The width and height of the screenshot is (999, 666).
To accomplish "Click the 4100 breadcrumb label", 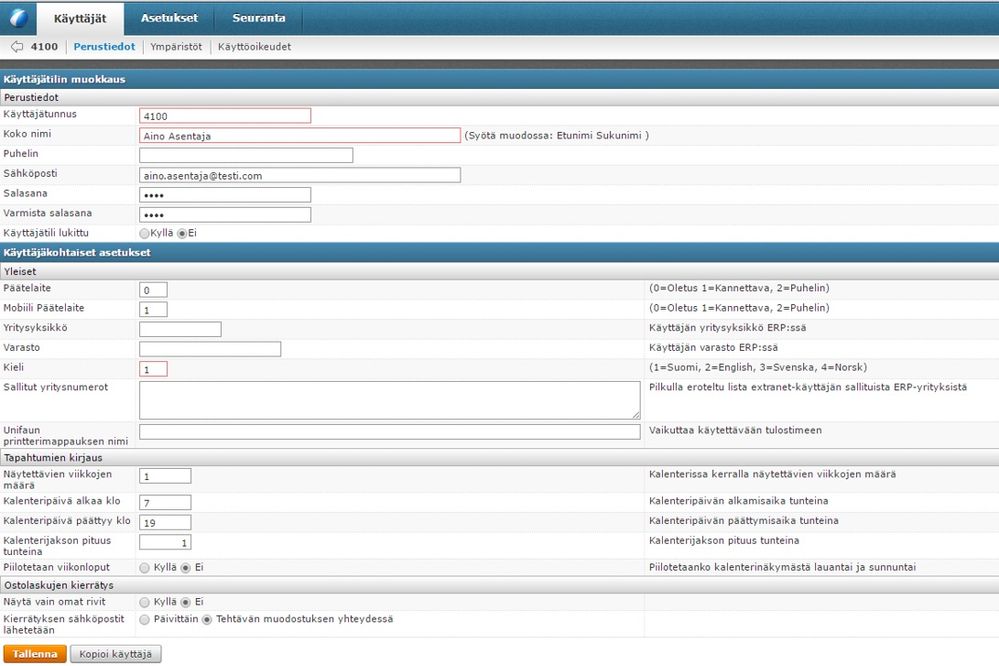I will tap(45, 47).
